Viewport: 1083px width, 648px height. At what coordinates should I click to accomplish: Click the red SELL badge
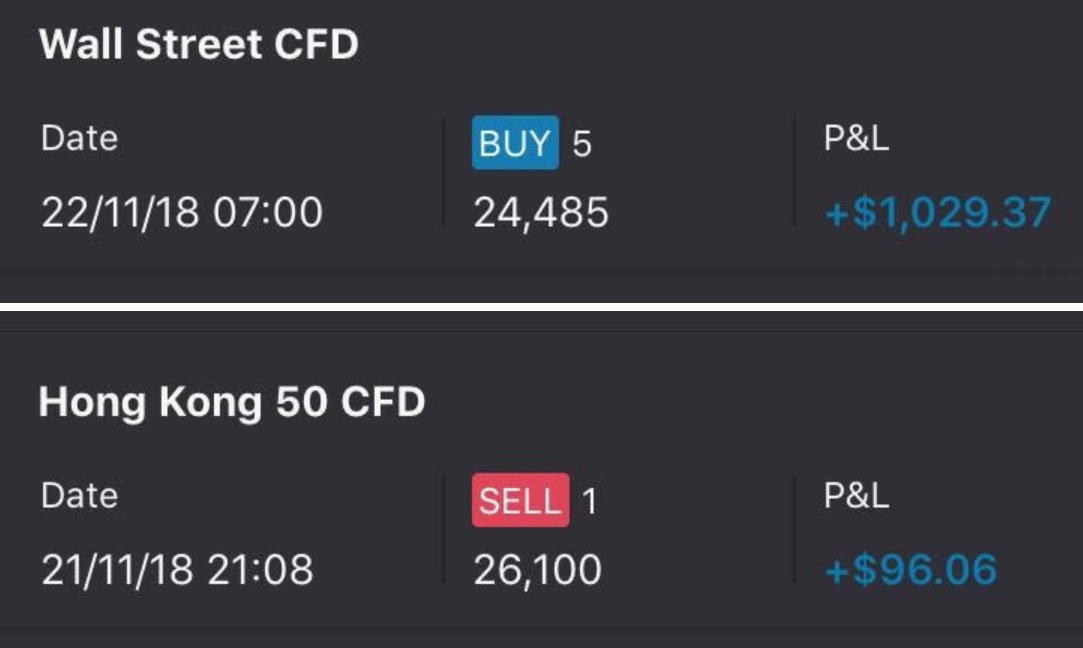(520, 500)
